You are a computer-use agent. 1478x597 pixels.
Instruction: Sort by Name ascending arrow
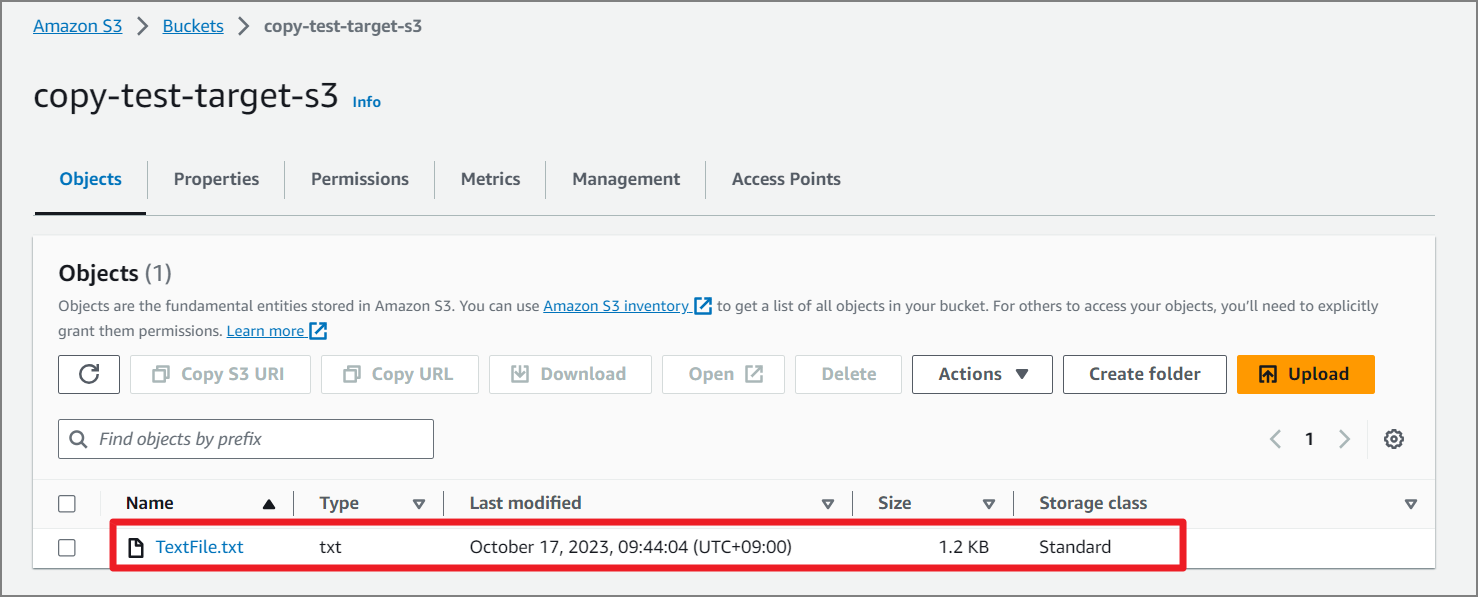(268, 504)
